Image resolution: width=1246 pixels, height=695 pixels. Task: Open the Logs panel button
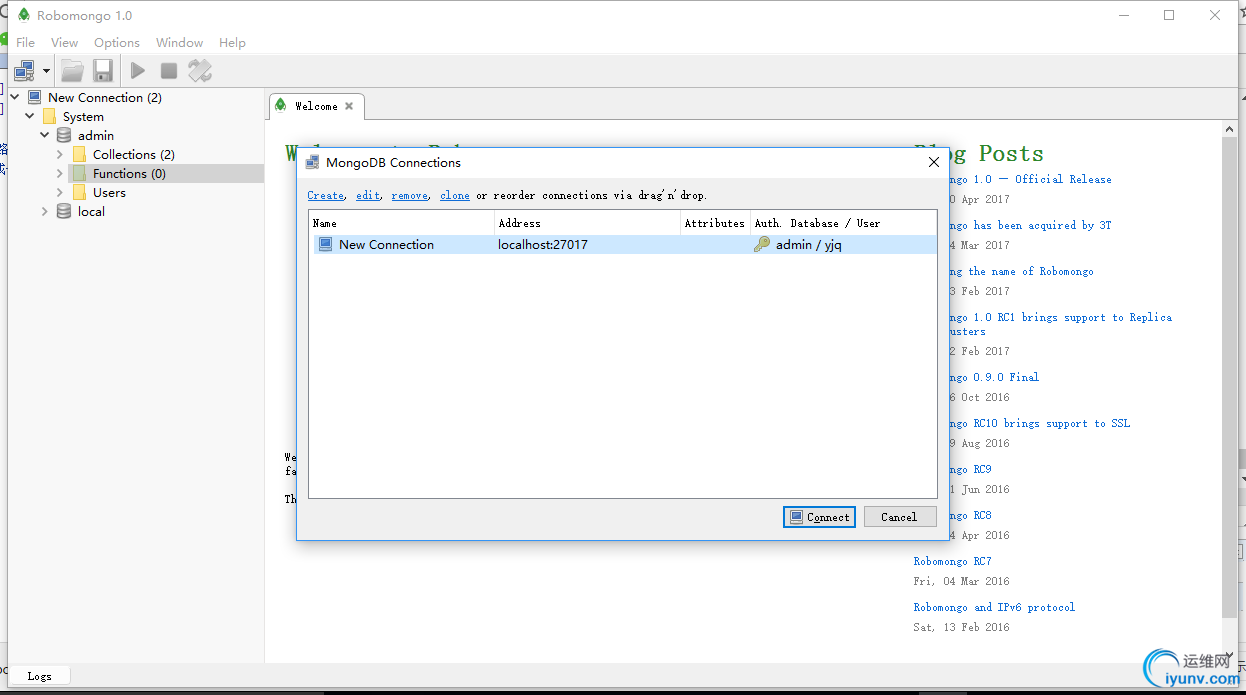tap(39, 676)
